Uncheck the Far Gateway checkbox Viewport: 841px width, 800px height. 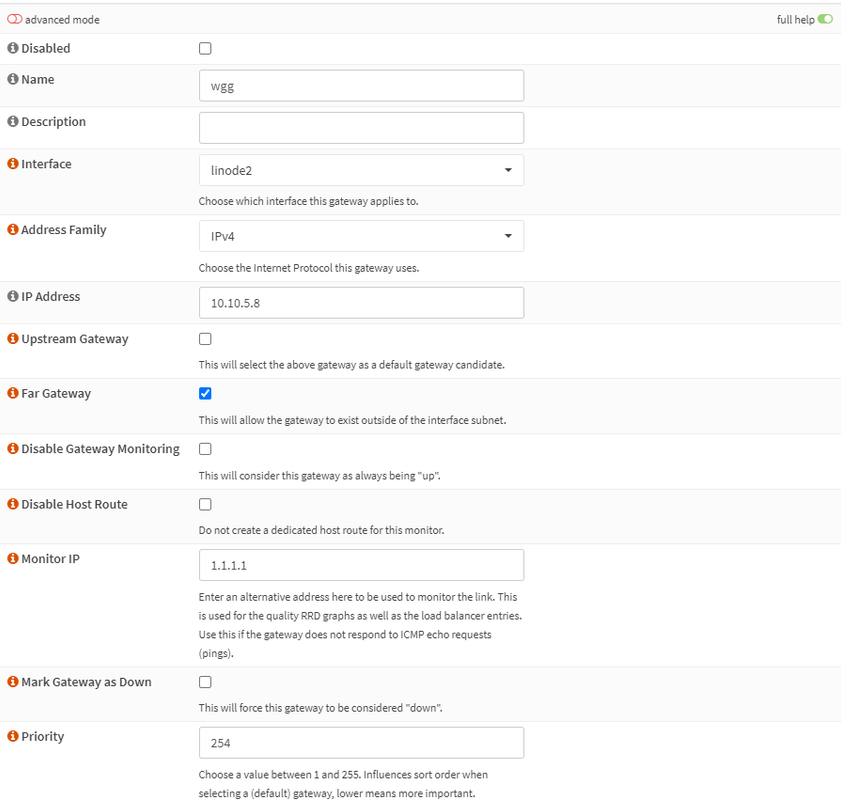tap(205, 394)
